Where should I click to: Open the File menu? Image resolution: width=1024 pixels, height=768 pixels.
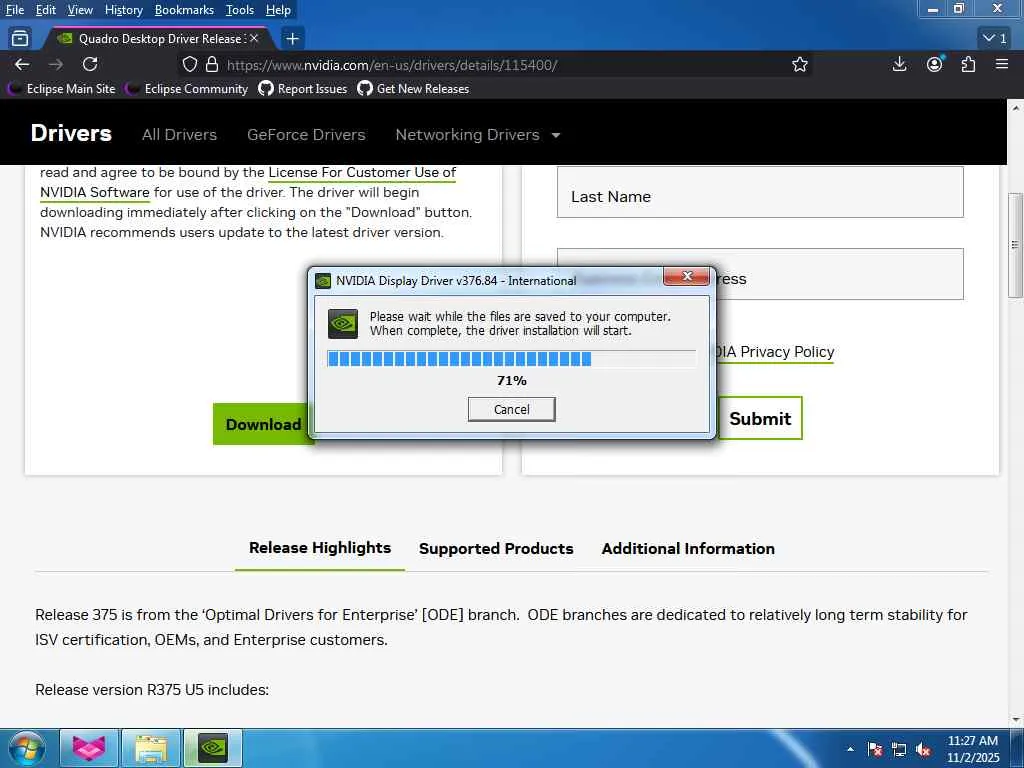click(14, 10)
